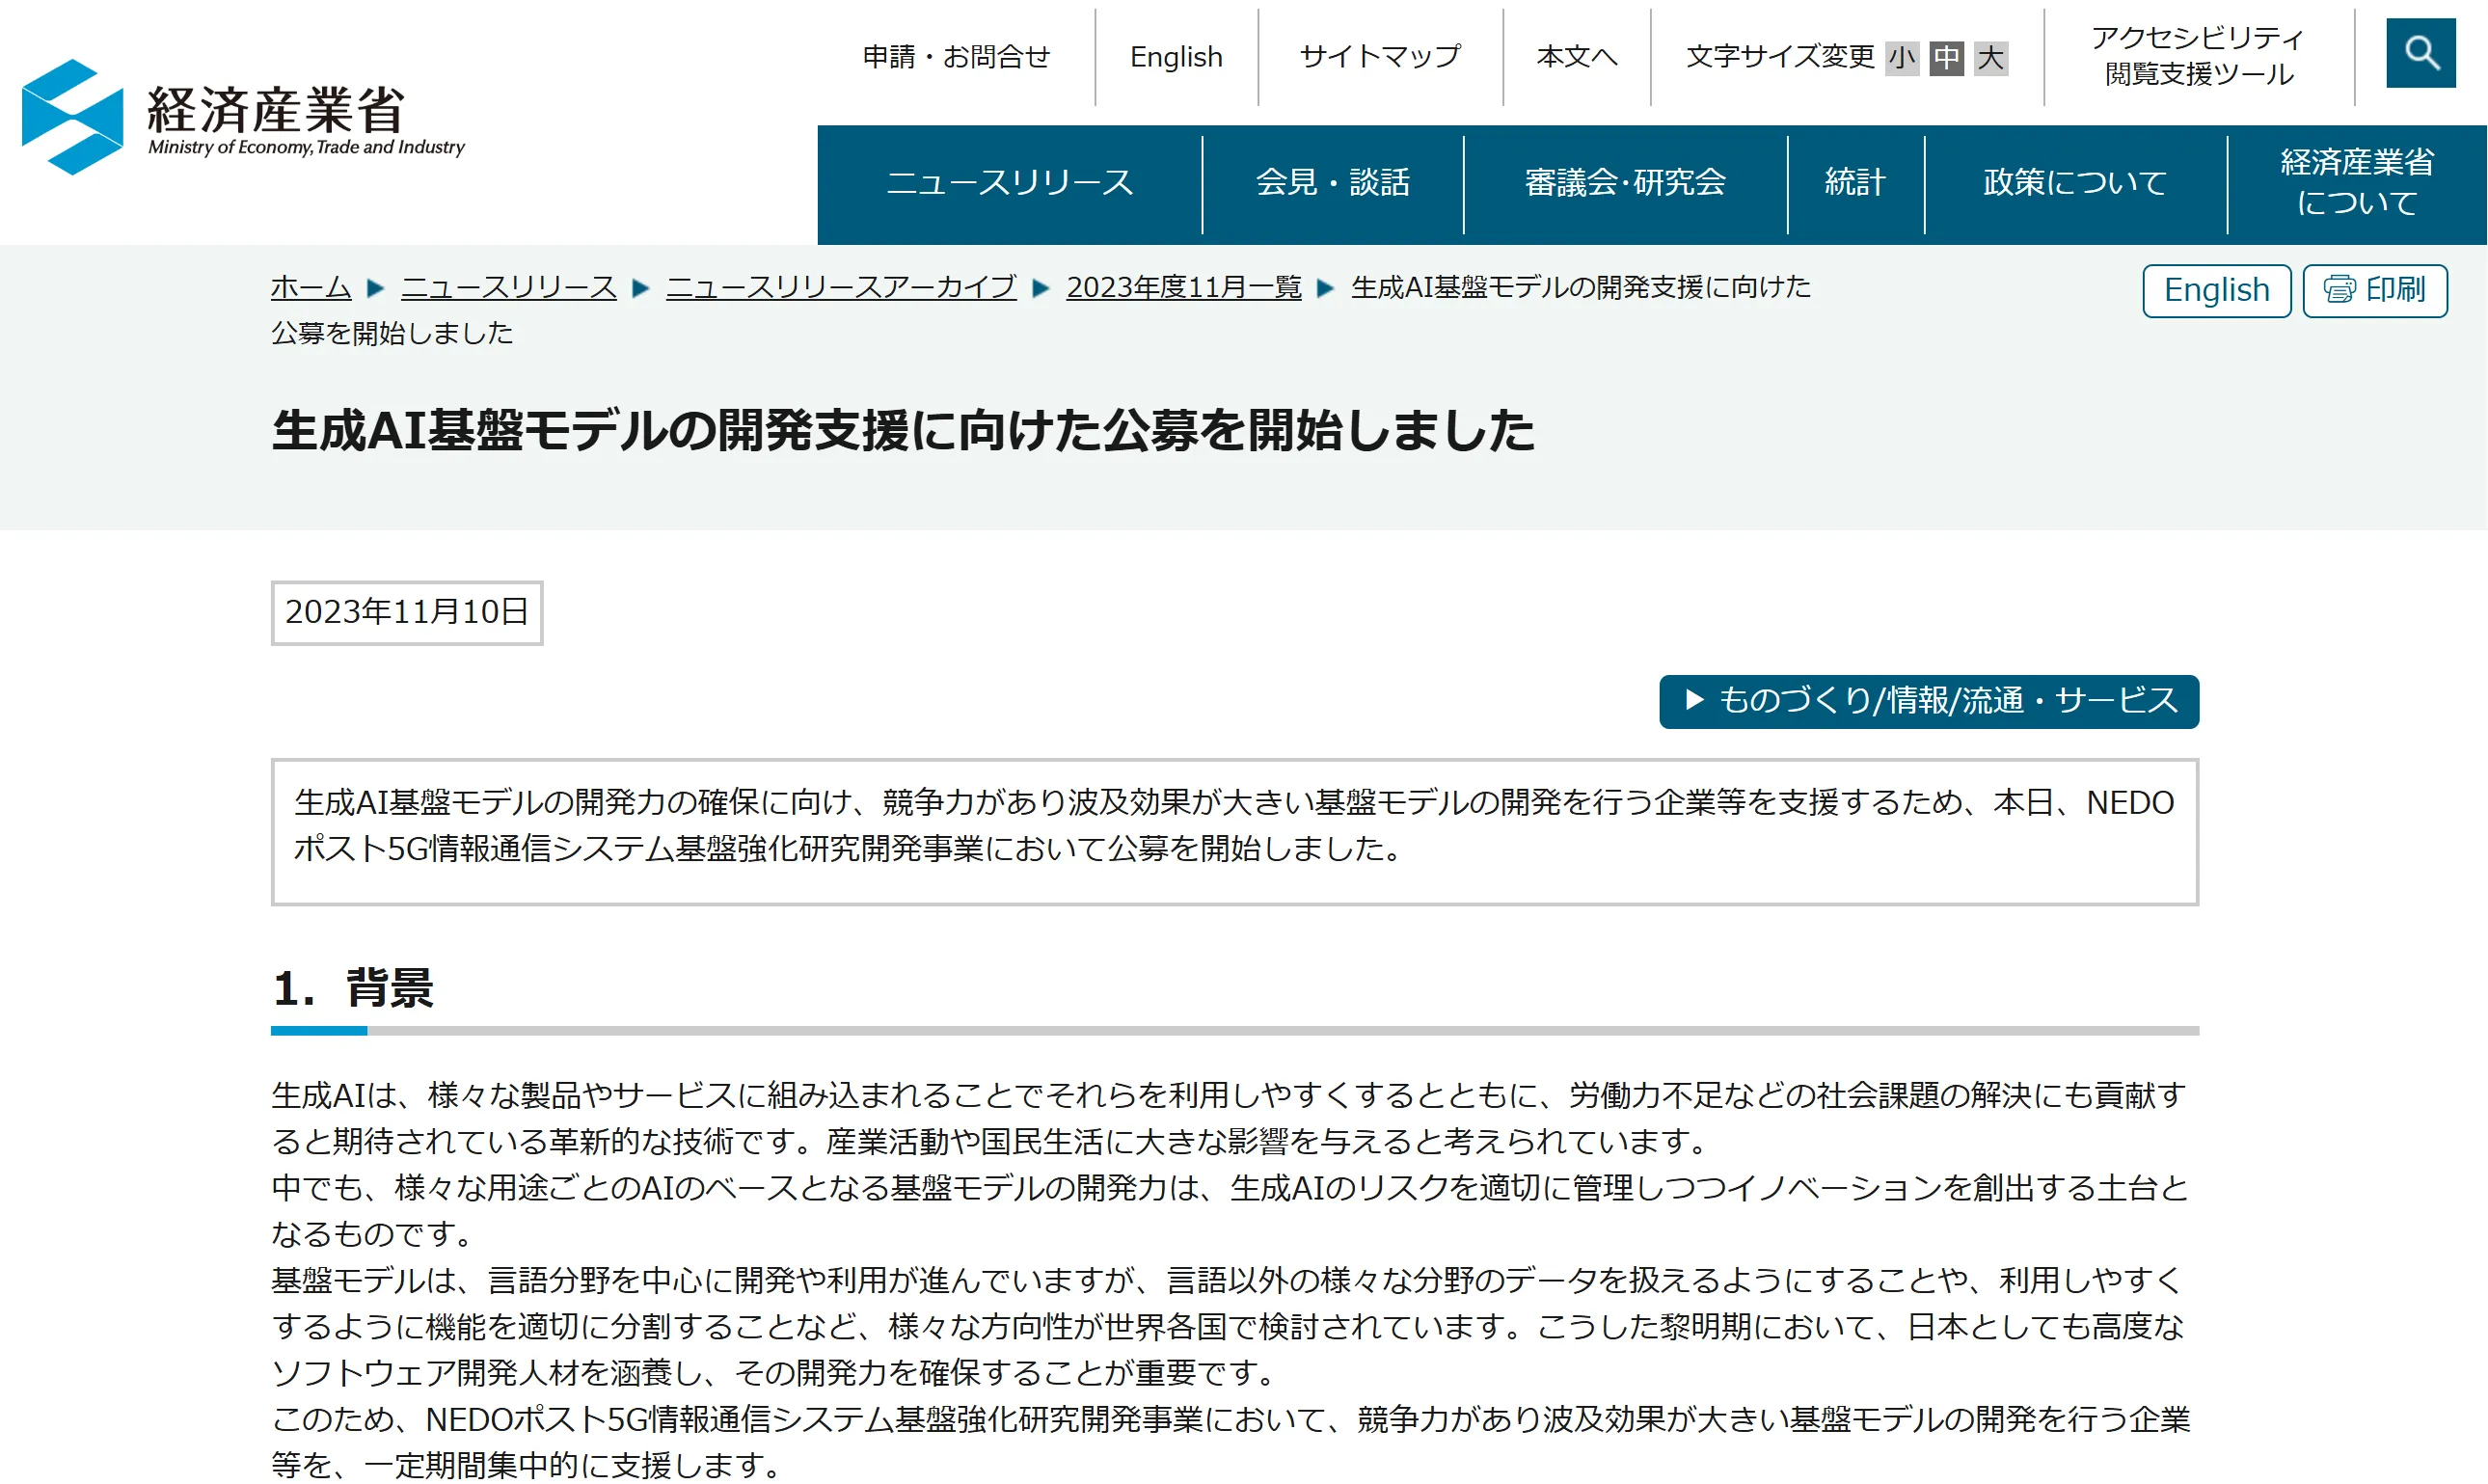Click the 1. 背景 heading

click(x=352, y=988)
